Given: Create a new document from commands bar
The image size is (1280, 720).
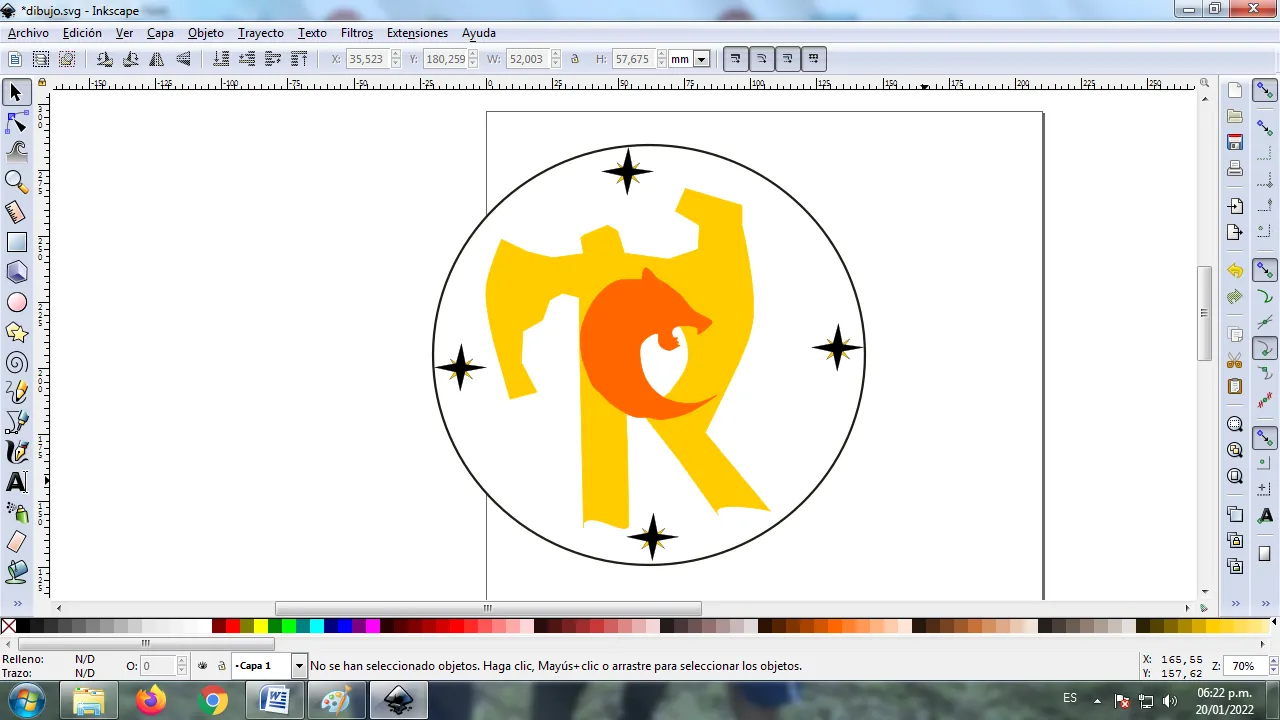Looking at the screenshot, I should pyautogui.click(x=1235, y=90).
